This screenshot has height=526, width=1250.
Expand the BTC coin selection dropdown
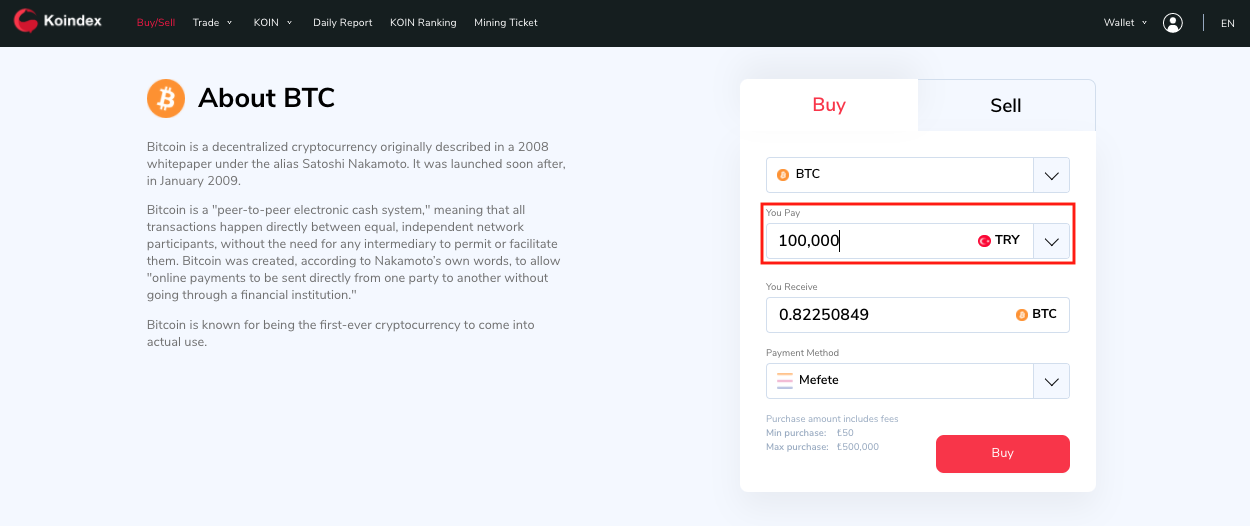click(x=1051, y=176)
